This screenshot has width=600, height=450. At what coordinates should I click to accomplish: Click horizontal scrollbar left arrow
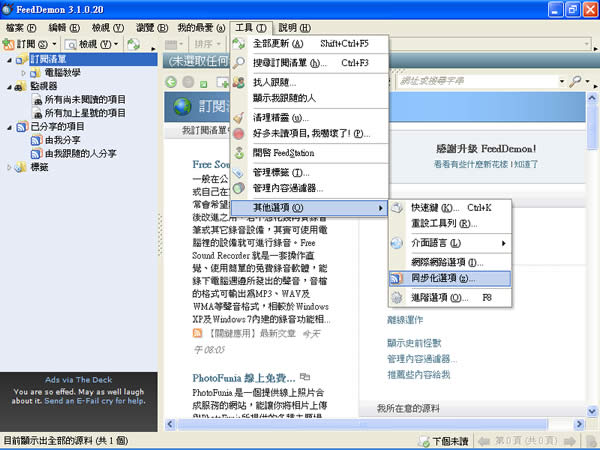tap(170, 424)
